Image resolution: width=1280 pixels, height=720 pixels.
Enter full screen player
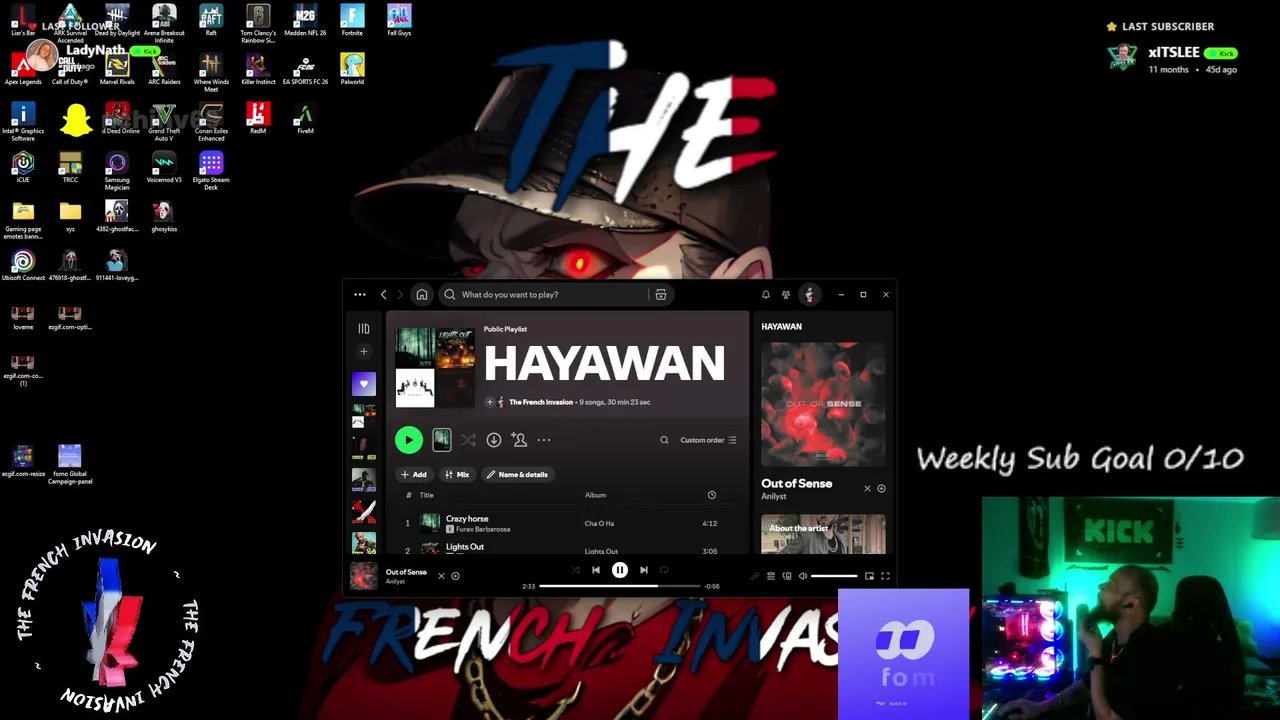tap(885, 576)
